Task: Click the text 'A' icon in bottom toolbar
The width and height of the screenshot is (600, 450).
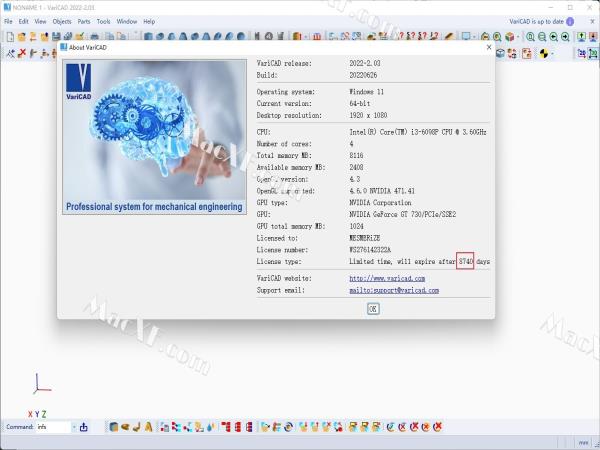Action: click(x=148, y=427)
